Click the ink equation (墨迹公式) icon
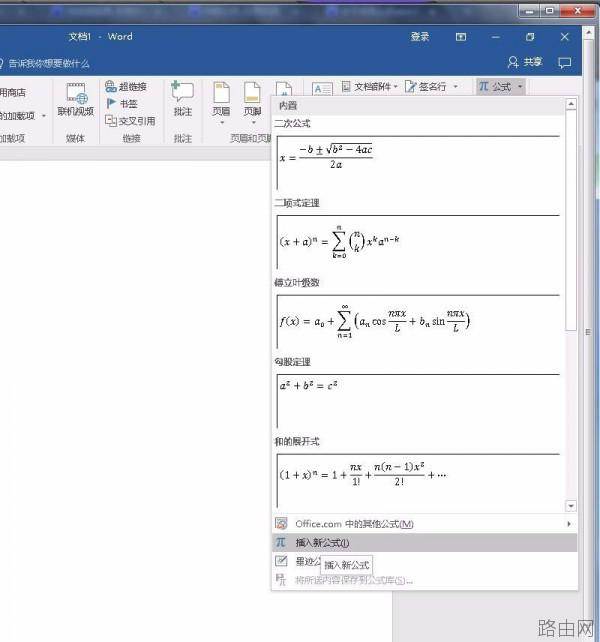The height and width of the screenshot is (642, 600). pos(281,561)
